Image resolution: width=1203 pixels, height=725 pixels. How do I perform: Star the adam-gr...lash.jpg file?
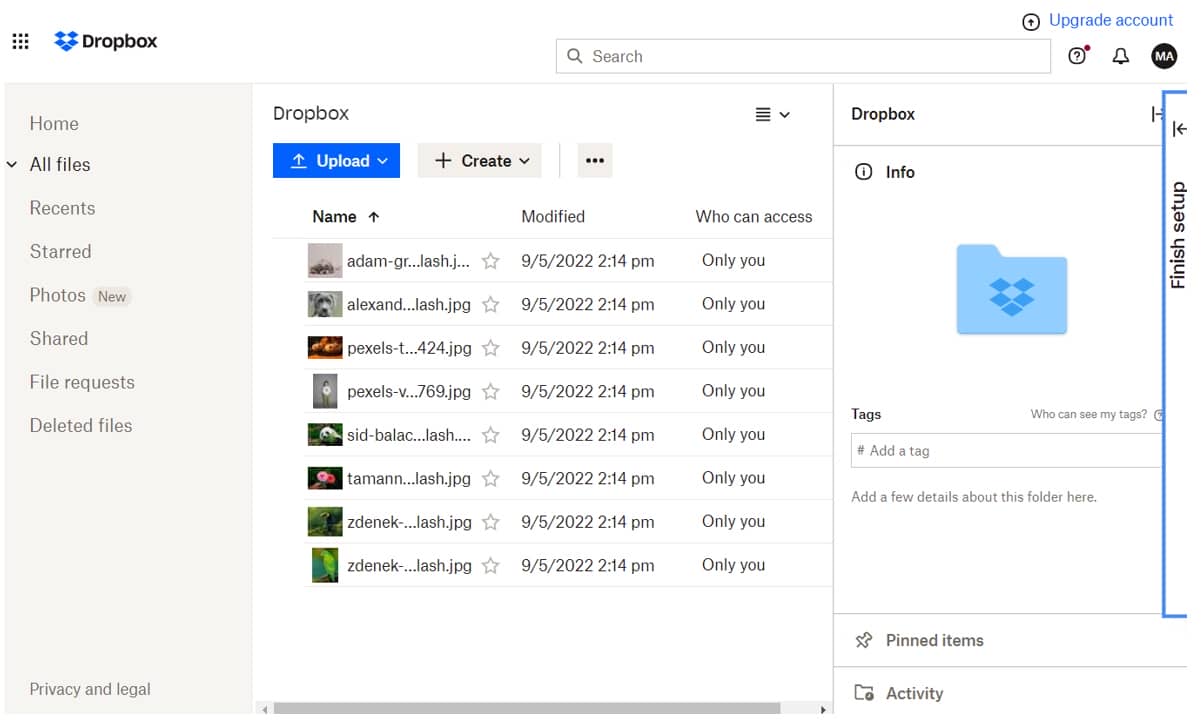tap(491, 261)
